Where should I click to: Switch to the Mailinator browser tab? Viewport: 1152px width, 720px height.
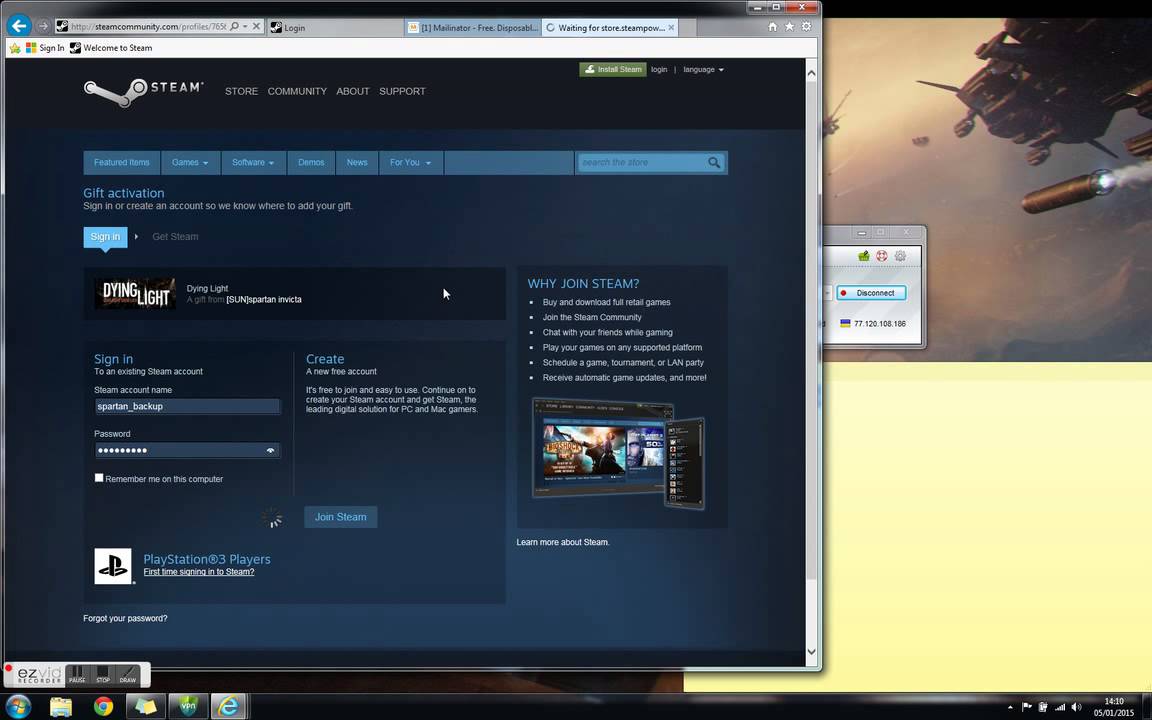(x=472, y=27)
